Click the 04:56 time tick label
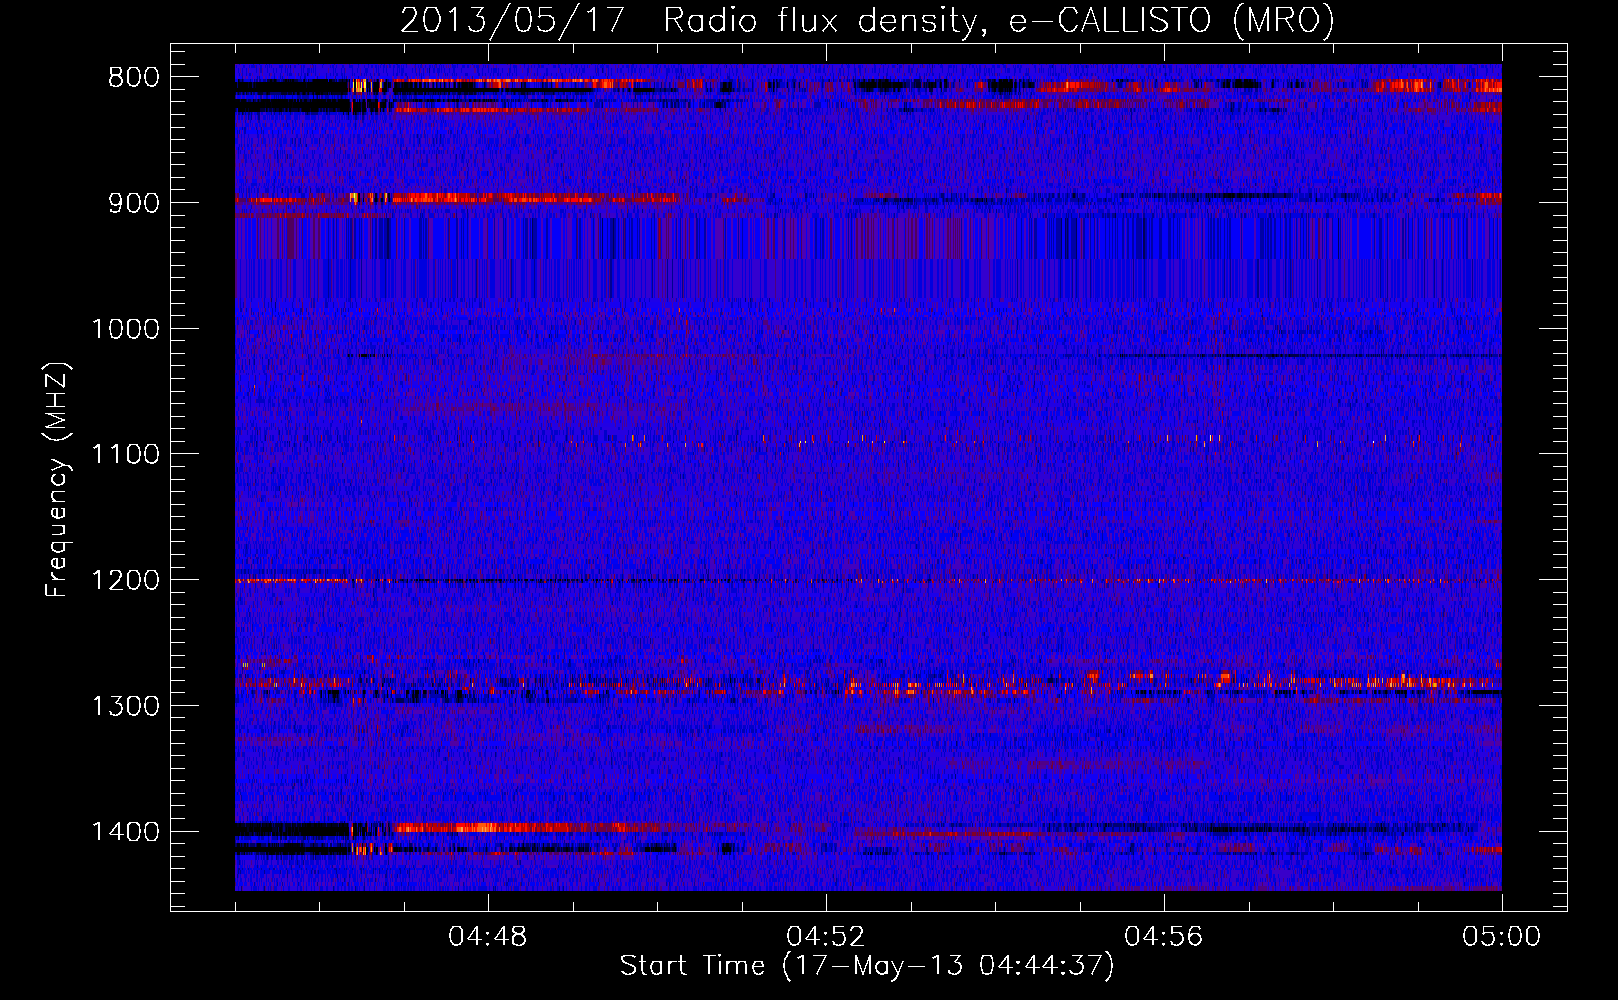 pos(1164,937)
